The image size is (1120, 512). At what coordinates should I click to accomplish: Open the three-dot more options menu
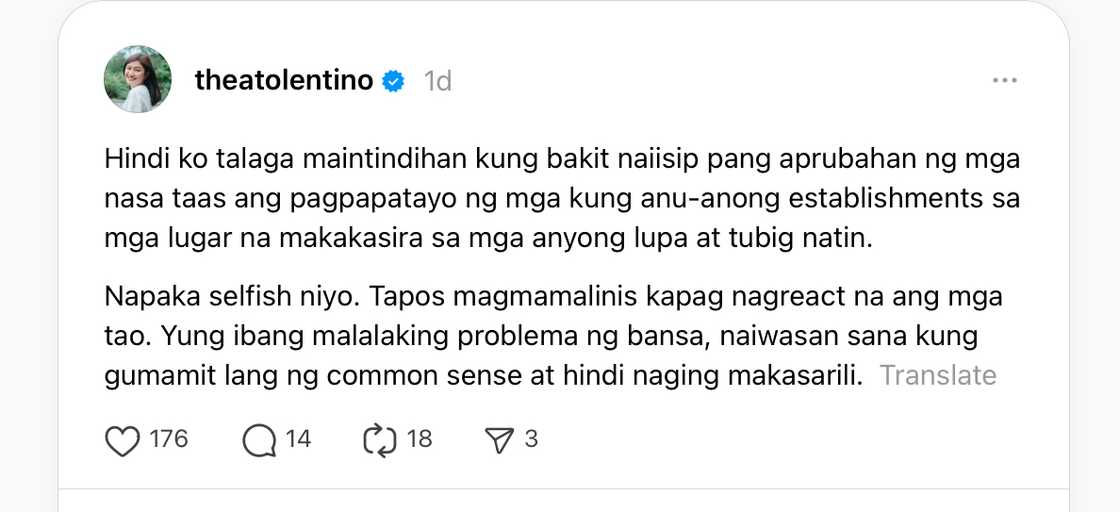click(1004, 80)
